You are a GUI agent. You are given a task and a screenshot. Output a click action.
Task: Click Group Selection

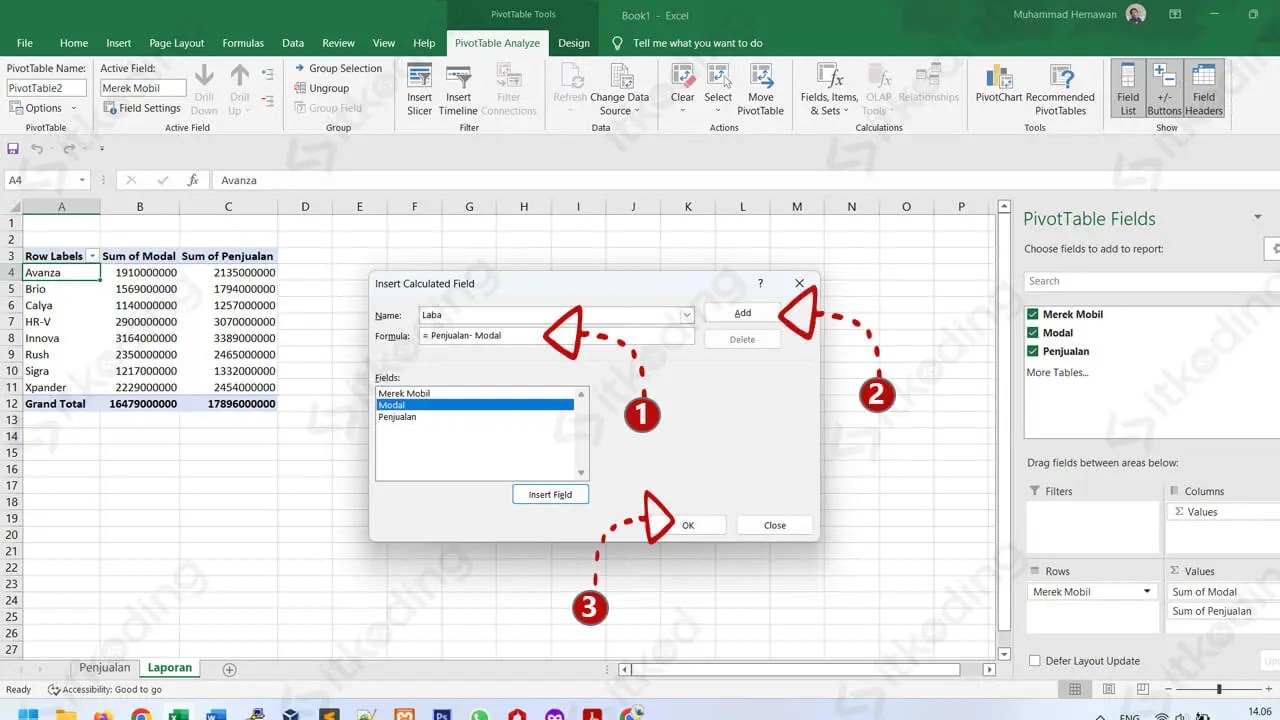[338, 68]
